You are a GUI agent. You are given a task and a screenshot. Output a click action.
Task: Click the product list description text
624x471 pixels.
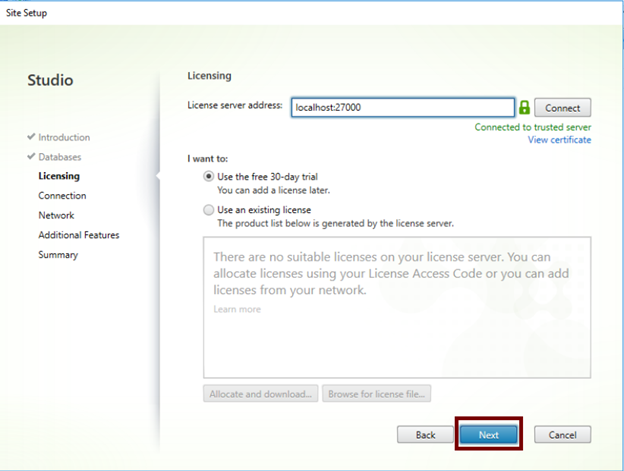pos(335,224)
